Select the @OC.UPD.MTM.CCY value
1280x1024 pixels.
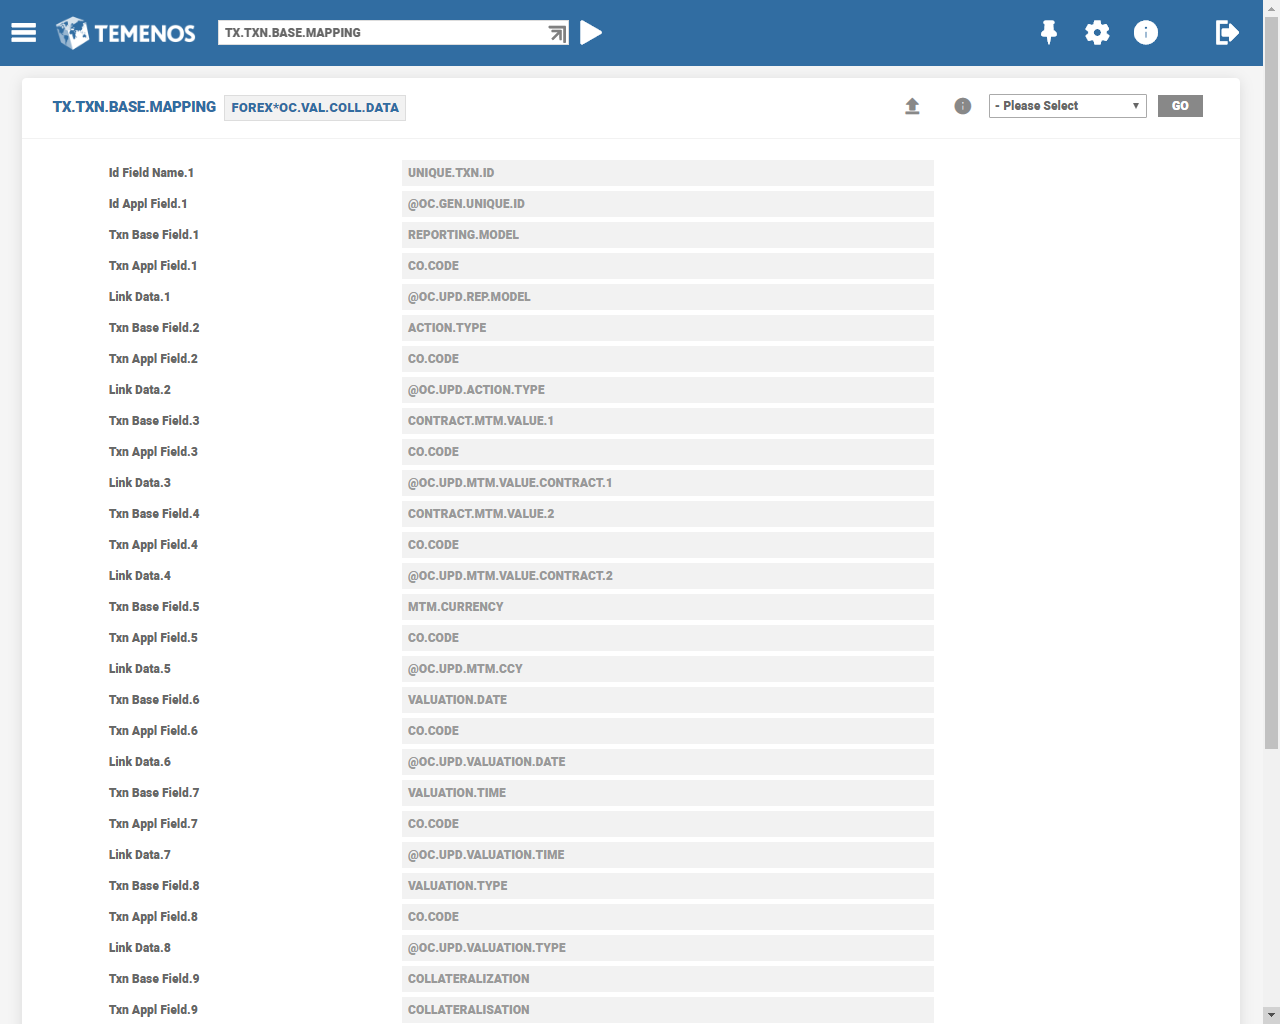point(668,669)
